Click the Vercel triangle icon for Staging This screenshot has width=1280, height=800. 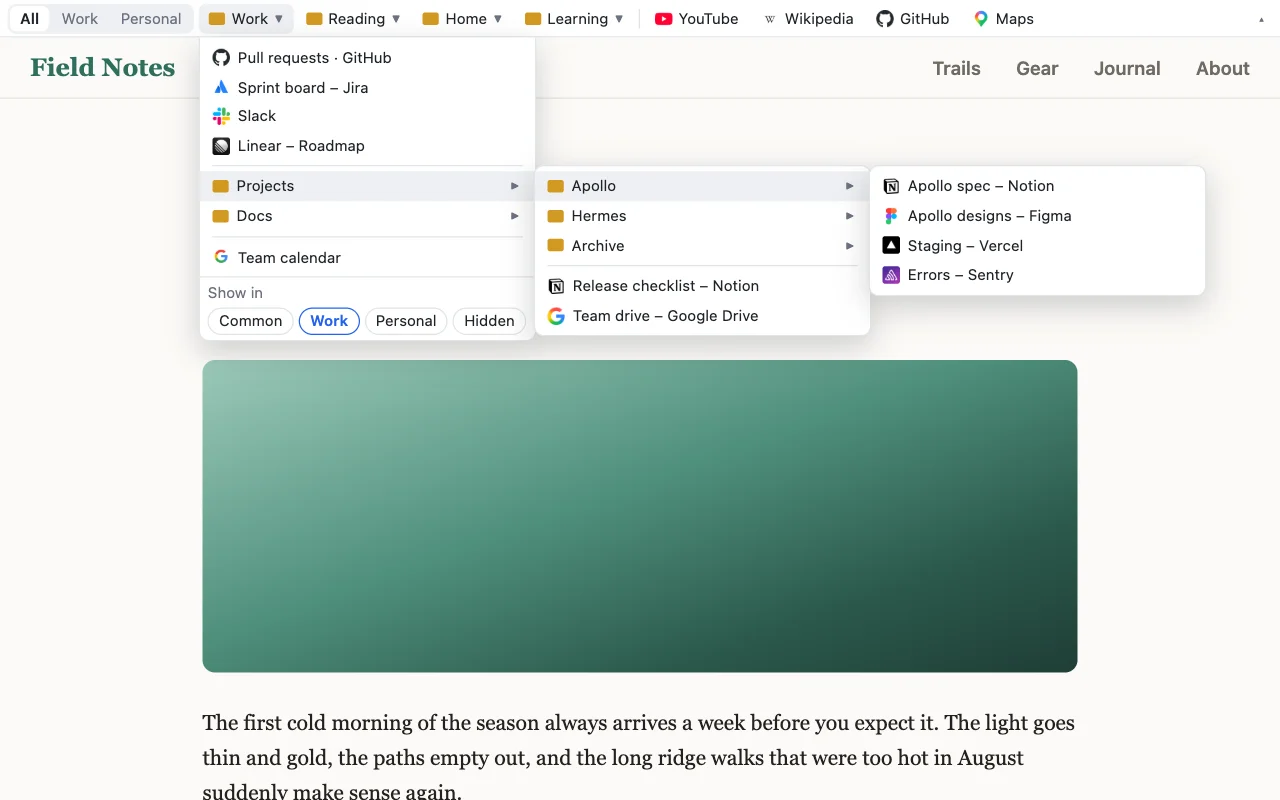tap(891, 245)
